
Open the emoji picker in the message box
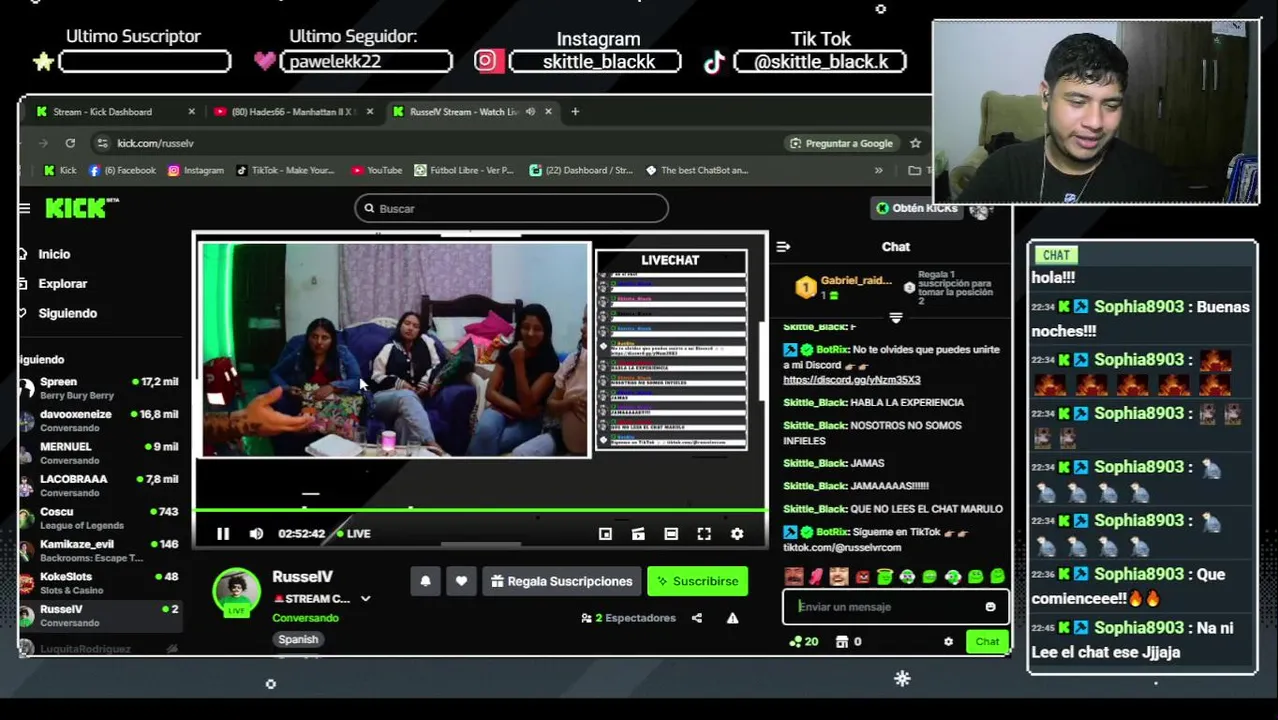990,607
